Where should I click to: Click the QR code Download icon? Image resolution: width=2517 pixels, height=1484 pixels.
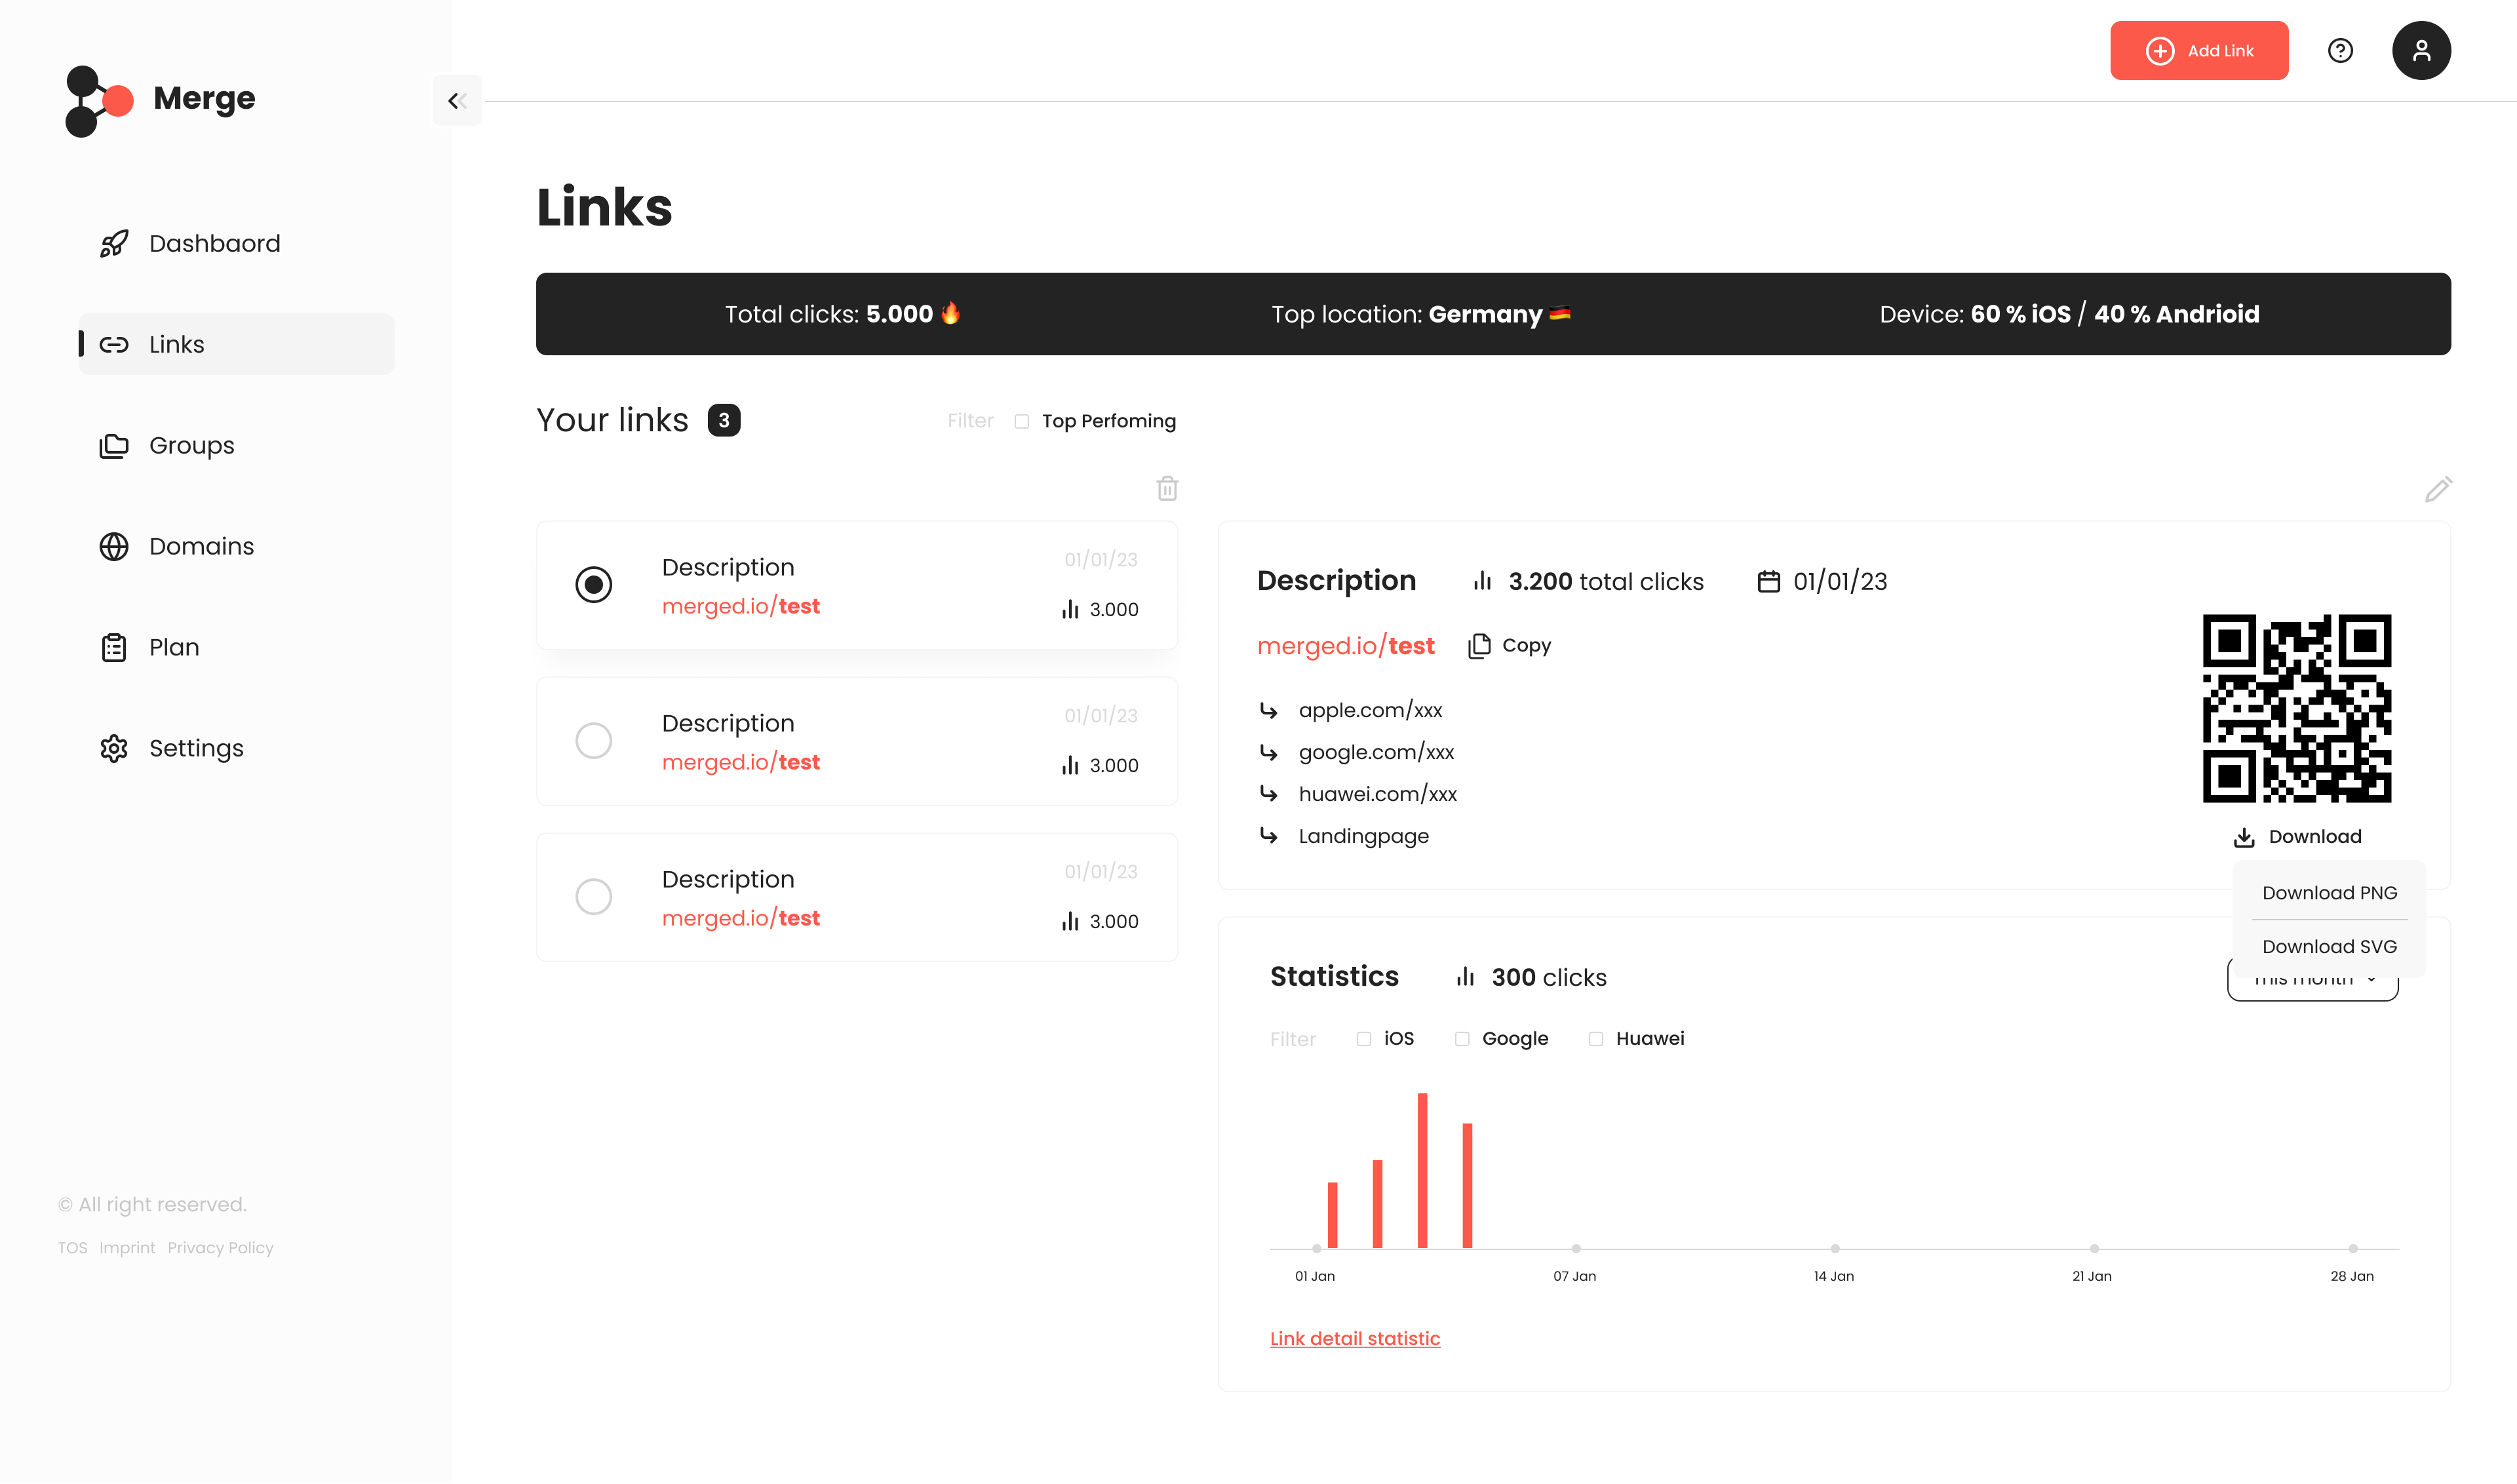point(2244,838)
